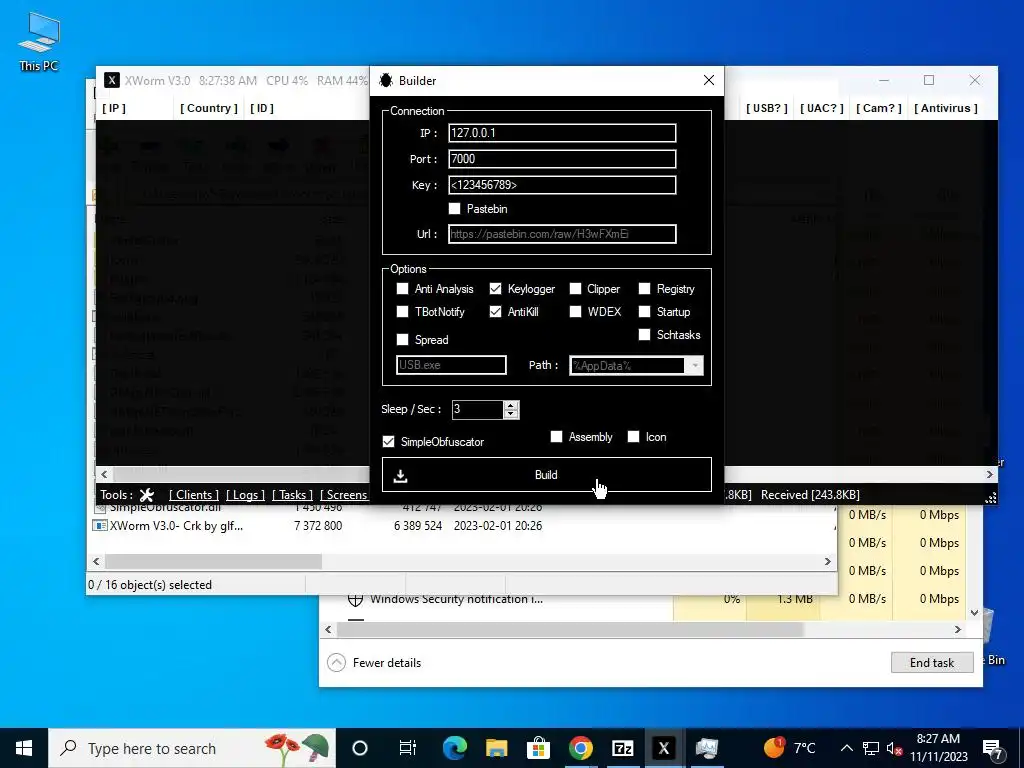The width and height of the screenshot is (1024, 768).
Task: Open the [ Logs ] tab
Action: 245,495
